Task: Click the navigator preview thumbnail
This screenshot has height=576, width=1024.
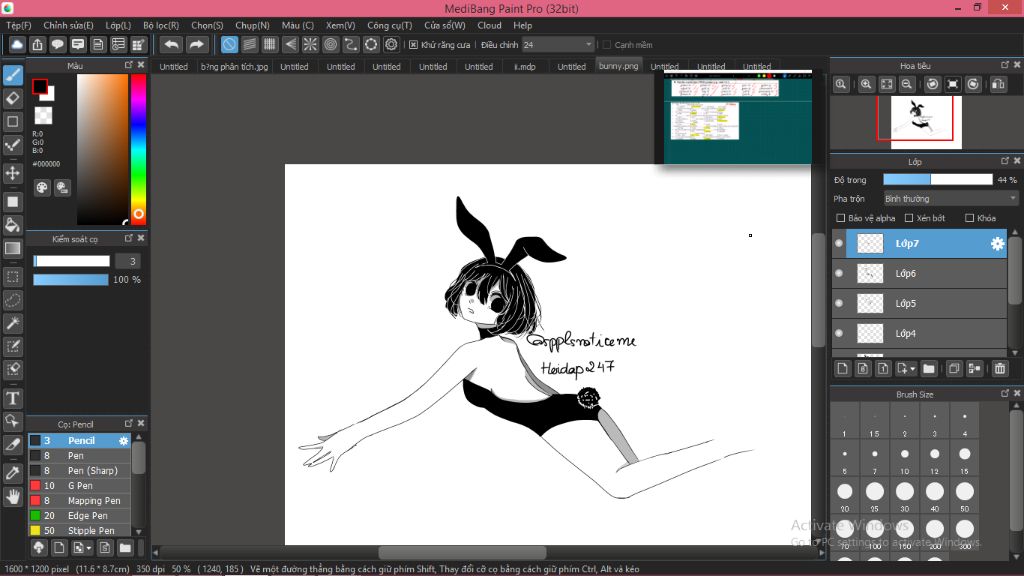Action: tap(926, 122)
